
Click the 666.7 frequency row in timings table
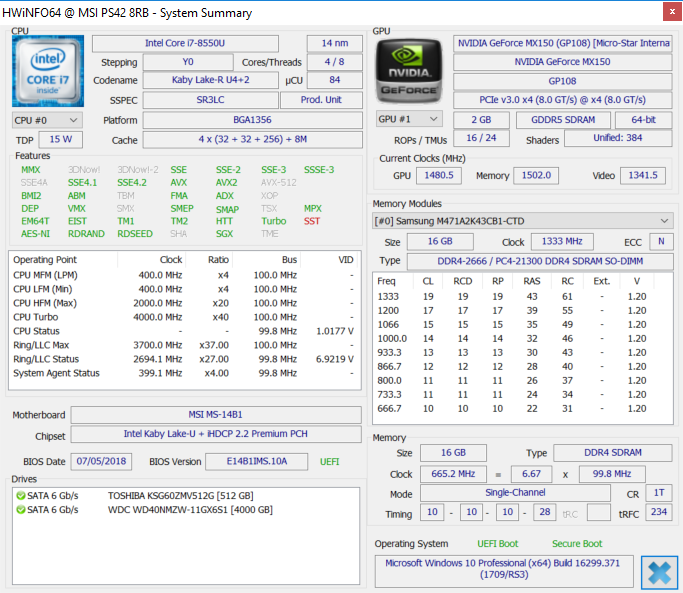click(x=522, y=409)
